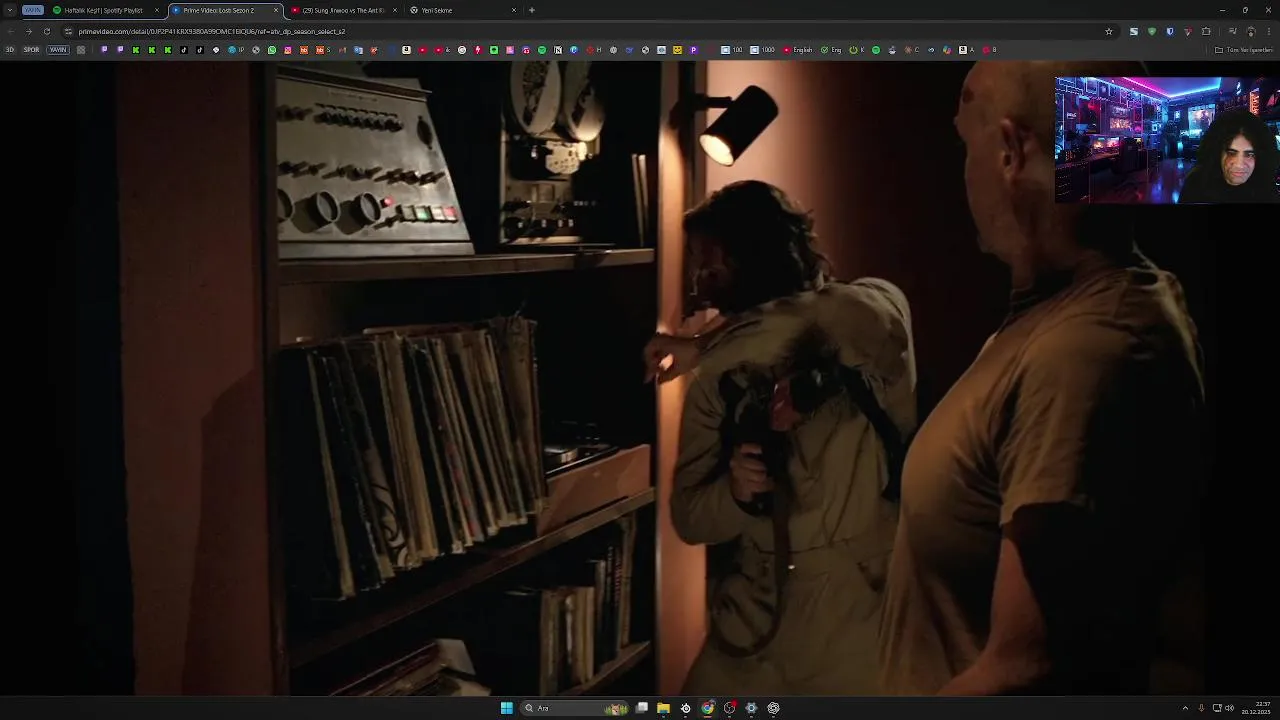Show hidden system tray icons
This screenshot has width=1280, height=720.
(x=1185, y=708)
